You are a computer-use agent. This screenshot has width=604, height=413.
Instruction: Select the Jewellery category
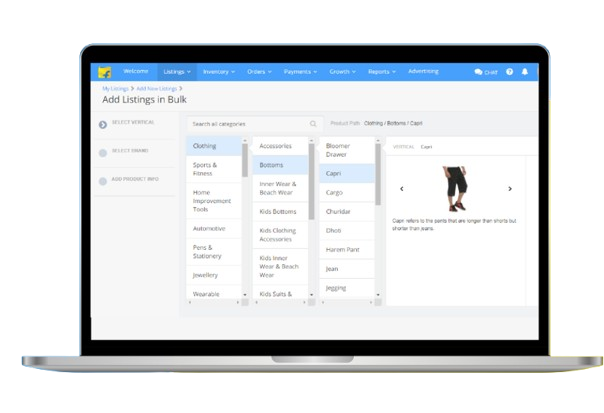coord(214,275)
